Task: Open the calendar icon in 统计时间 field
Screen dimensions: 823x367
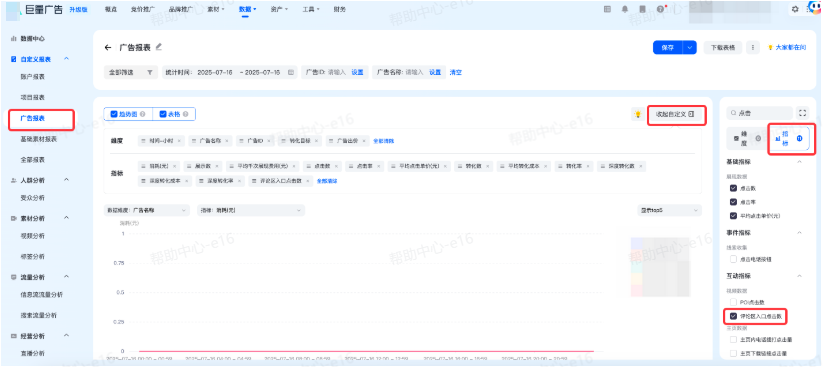Action: pos(290,72)
